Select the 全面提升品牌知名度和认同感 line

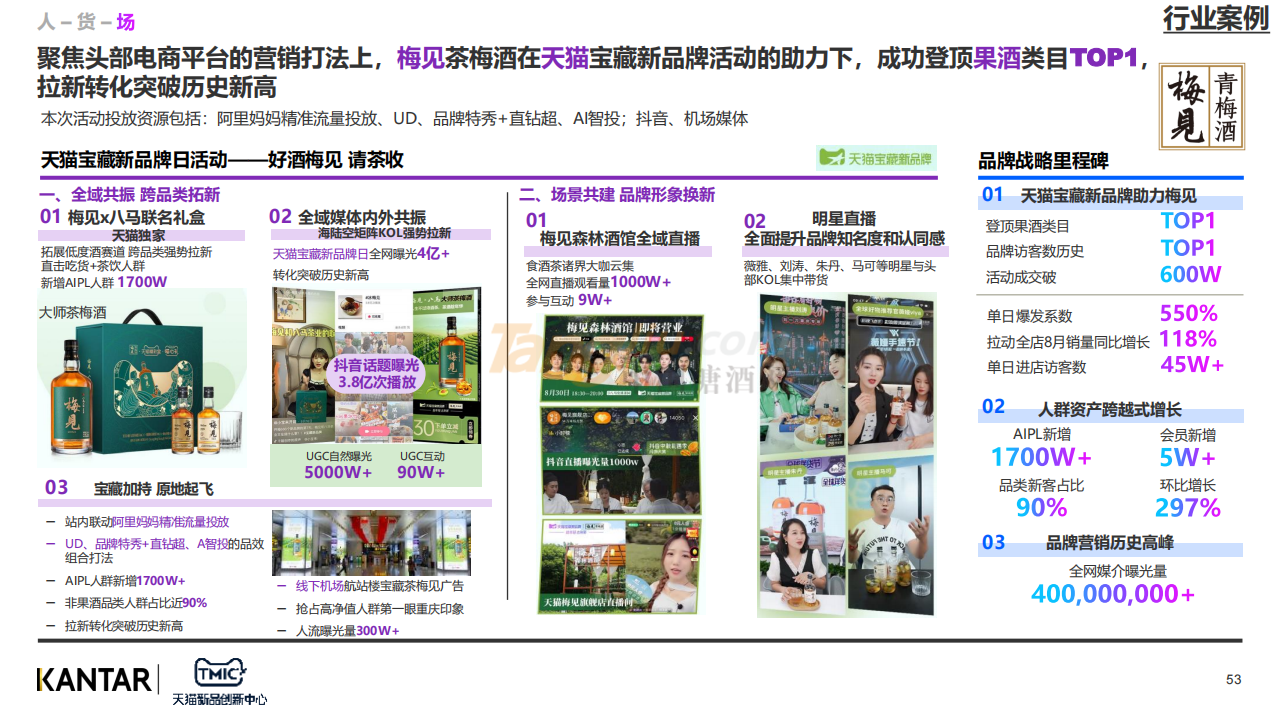click(844, 239)
